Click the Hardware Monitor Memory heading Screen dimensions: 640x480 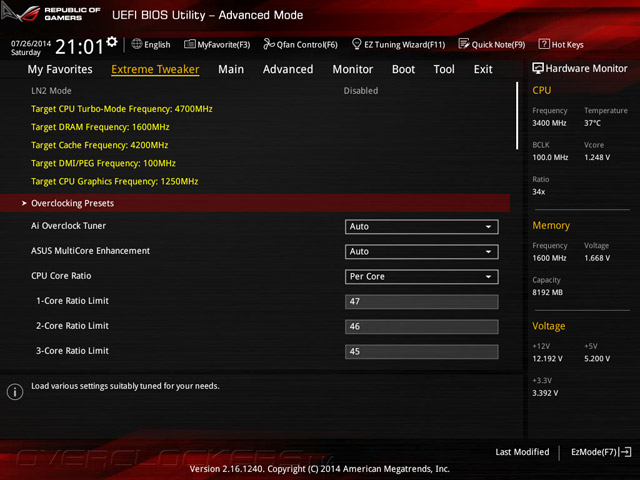[x=551, y=225]
